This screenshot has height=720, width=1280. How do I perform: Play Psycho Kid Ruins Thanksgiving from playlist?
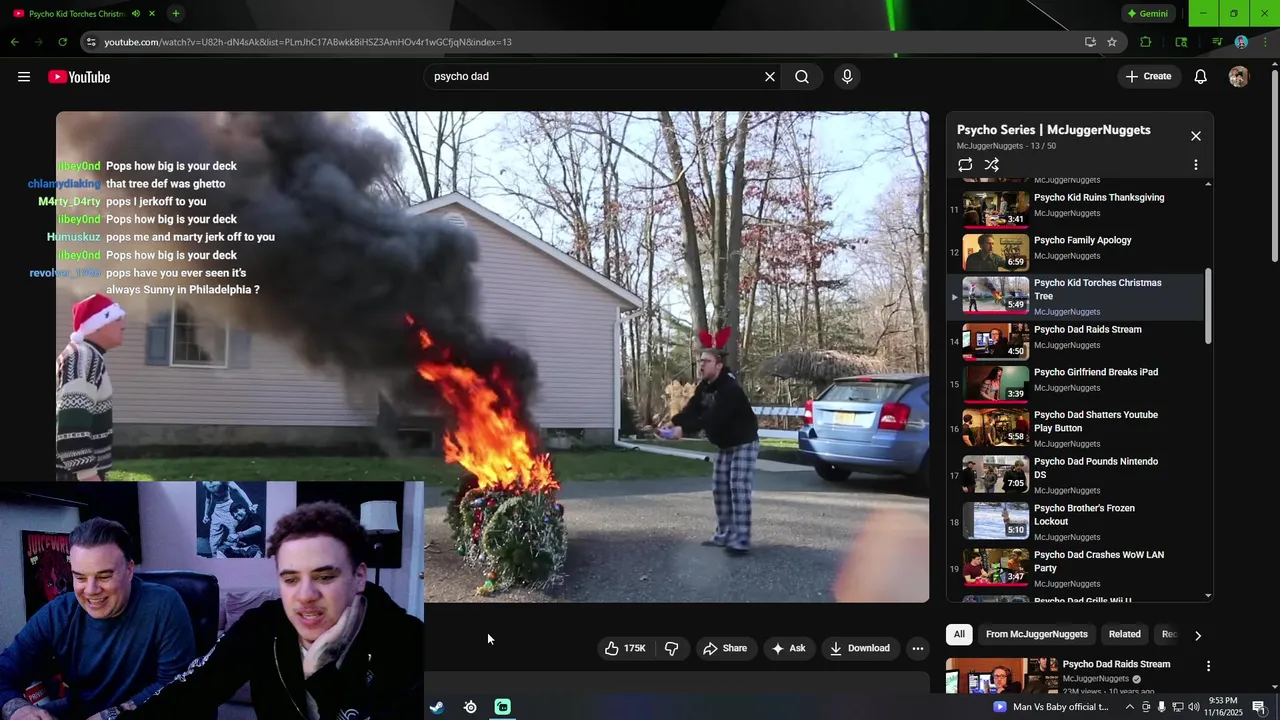point(1076,209)
